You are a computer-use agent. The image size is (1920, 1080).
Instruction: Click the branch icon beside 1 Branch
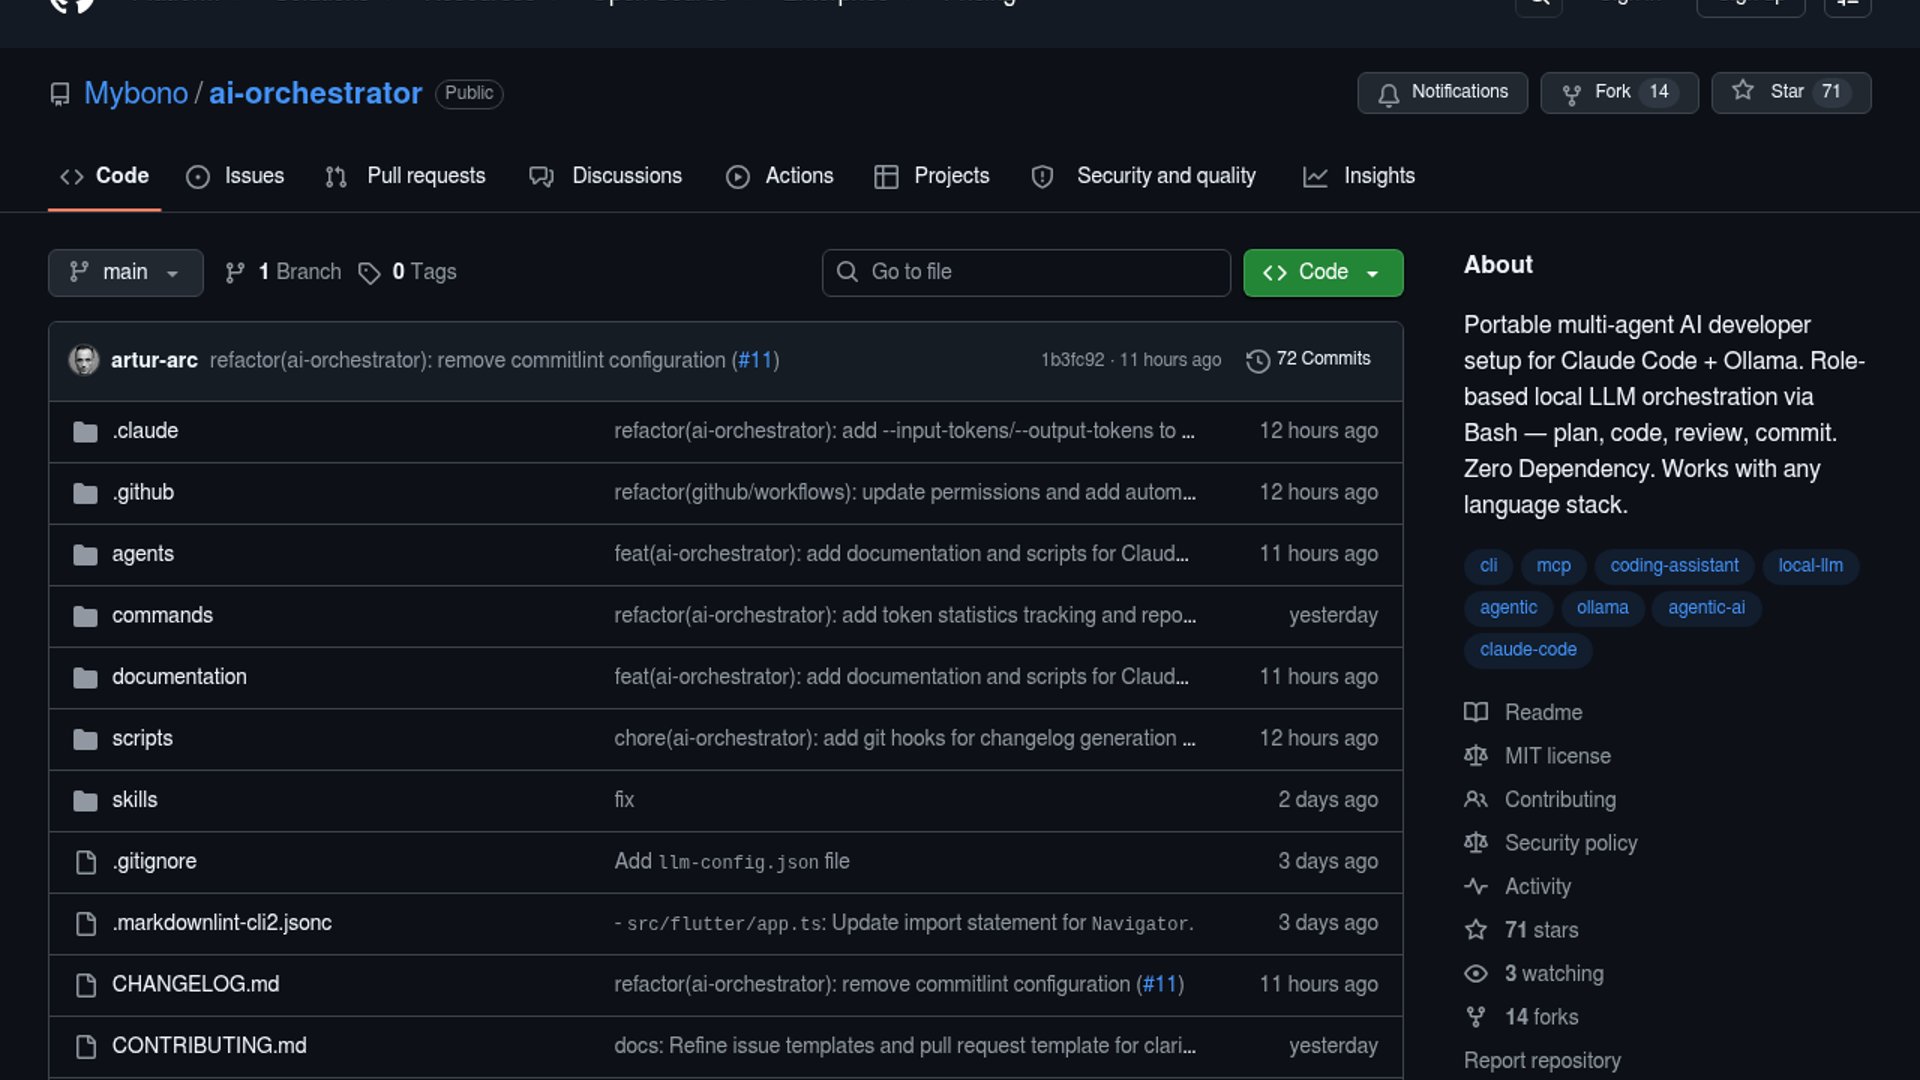235,273
